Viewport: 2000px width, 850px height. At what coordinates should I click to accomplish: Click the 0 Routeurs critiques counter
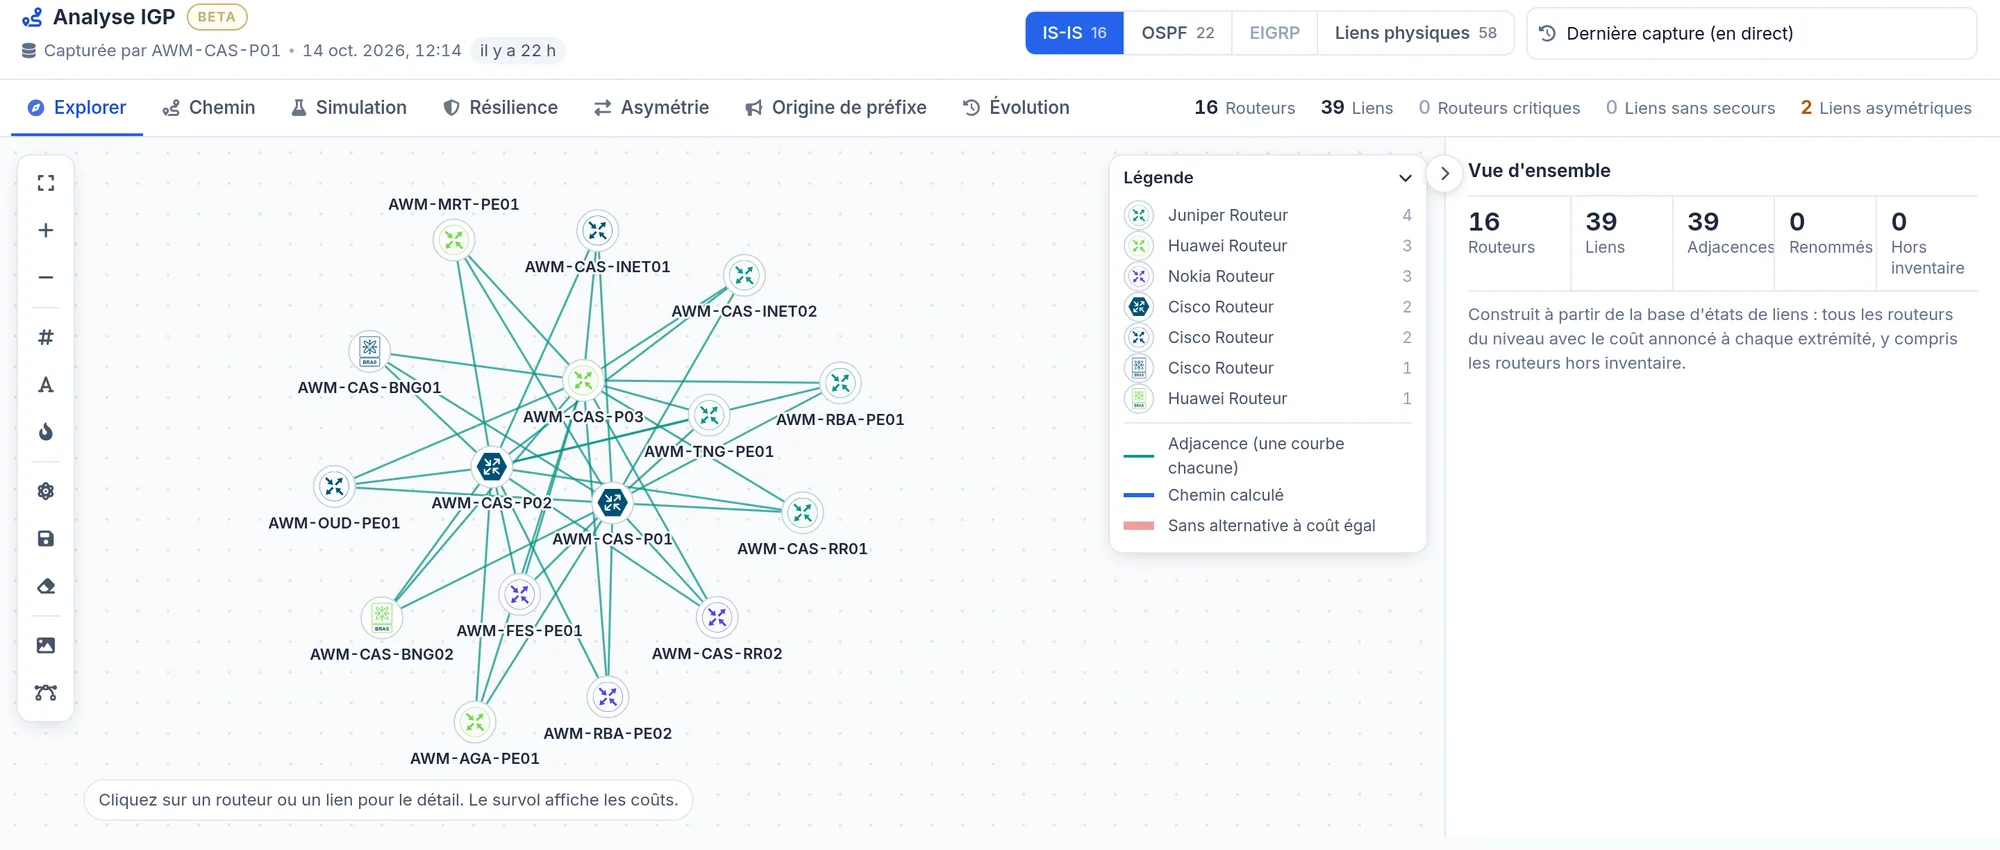click(x=1499, y=107)
